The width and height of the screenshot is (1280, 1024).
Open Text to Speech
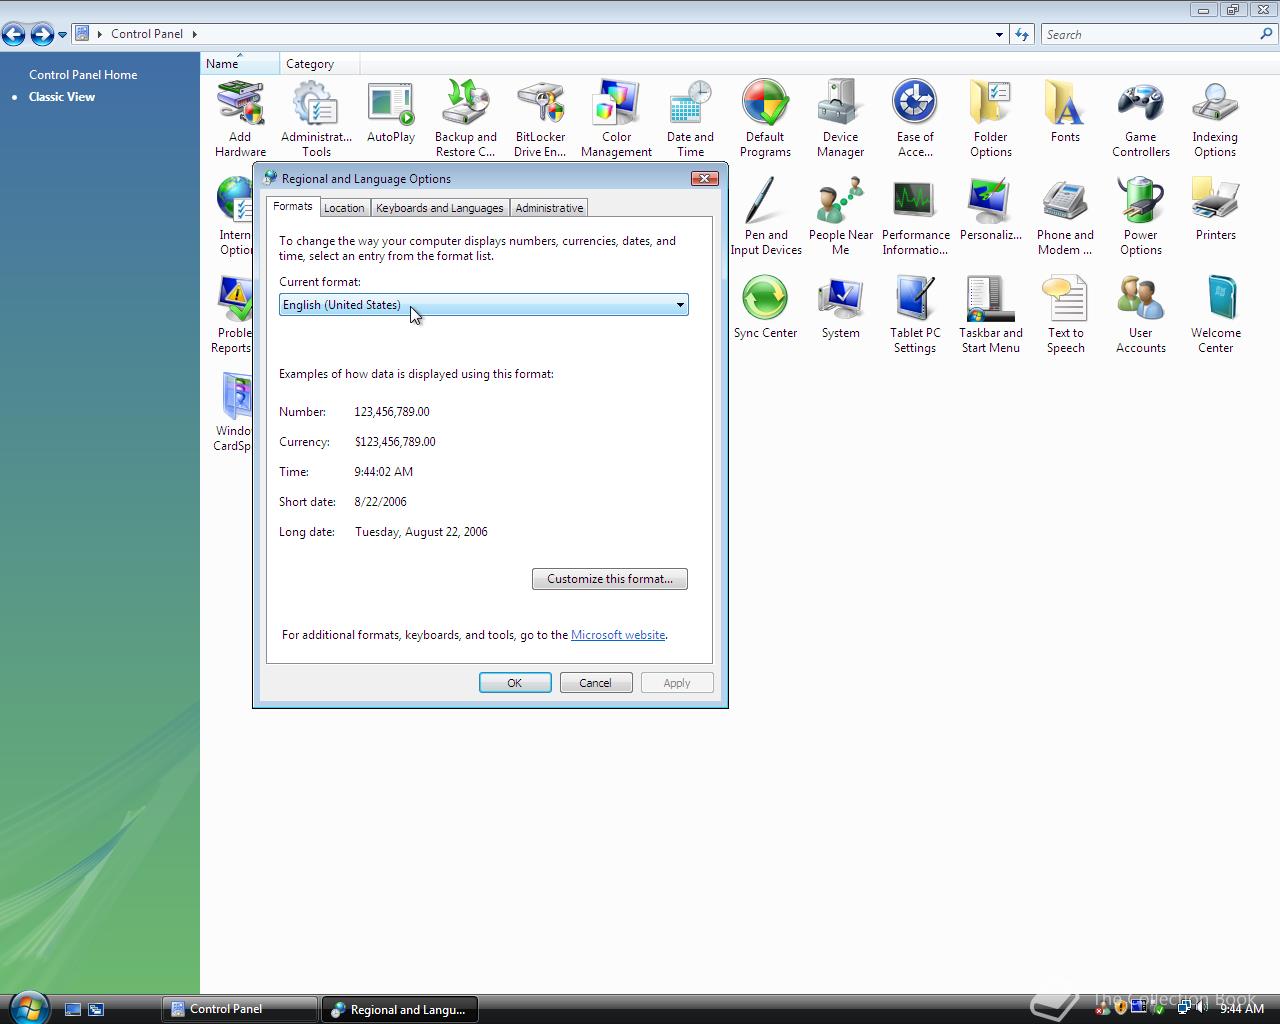click(1065, 314)
